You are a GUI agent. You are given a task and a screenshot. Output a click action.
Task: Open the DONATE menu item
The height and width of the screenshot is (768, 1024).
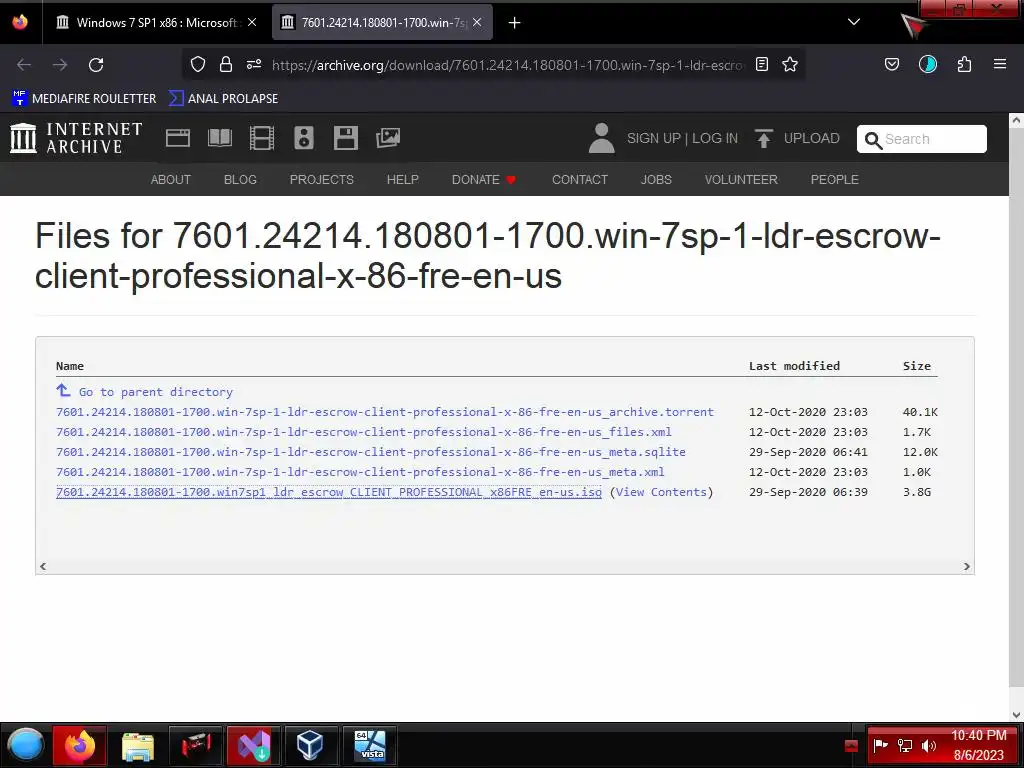coord(484,180)
